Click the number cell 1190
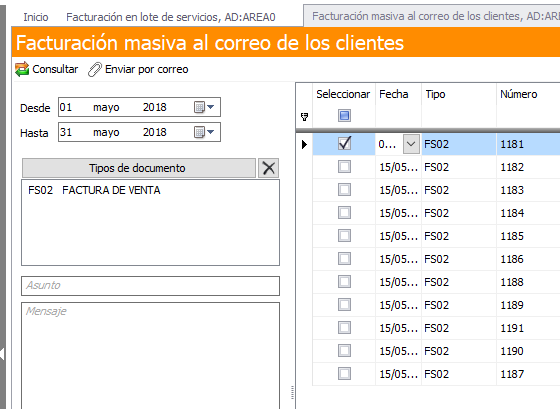Viewport: 560px width, 409px height. (528, 351)
